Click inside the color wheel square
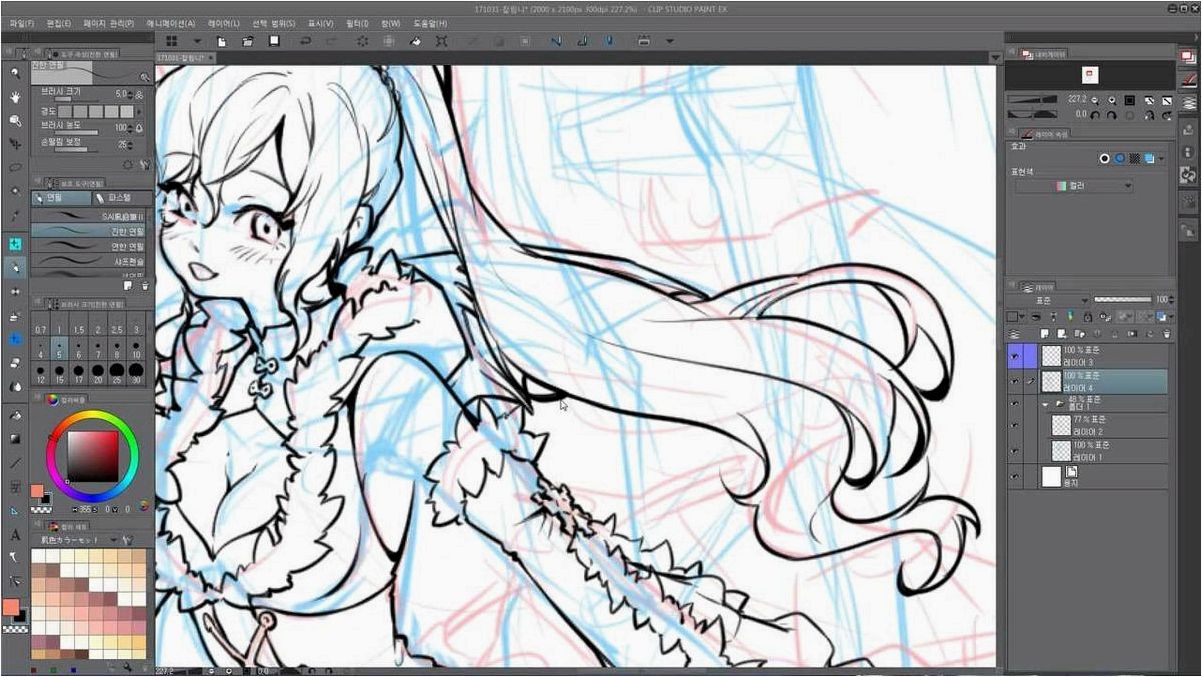Viewport: 1202px width, 677px height. [91, 458]
